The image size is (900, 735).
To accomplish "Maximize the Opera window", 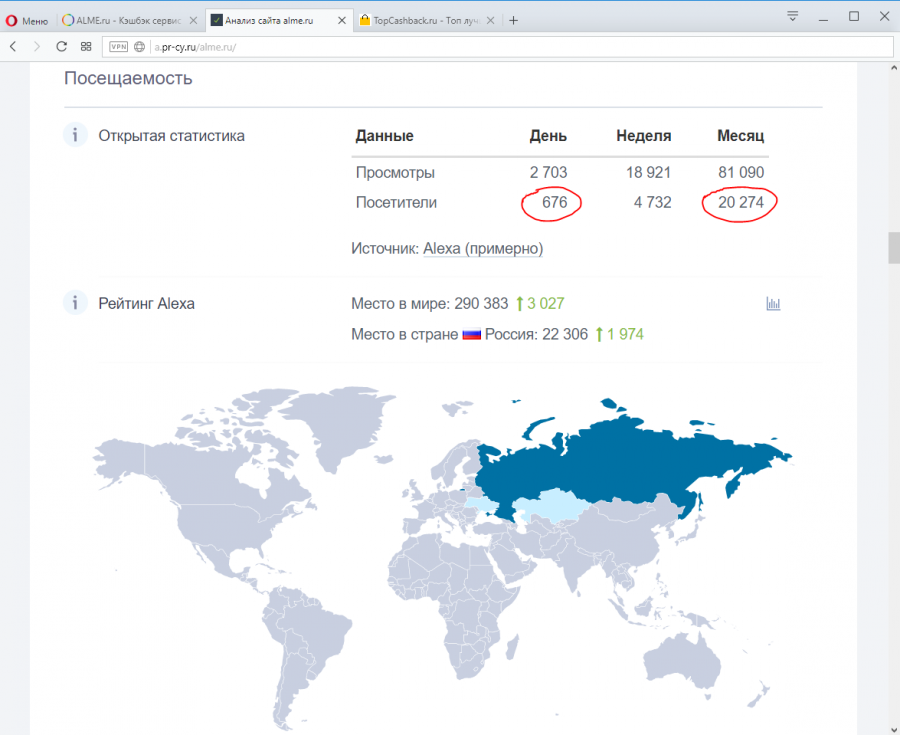I will (x=854, y=17).
